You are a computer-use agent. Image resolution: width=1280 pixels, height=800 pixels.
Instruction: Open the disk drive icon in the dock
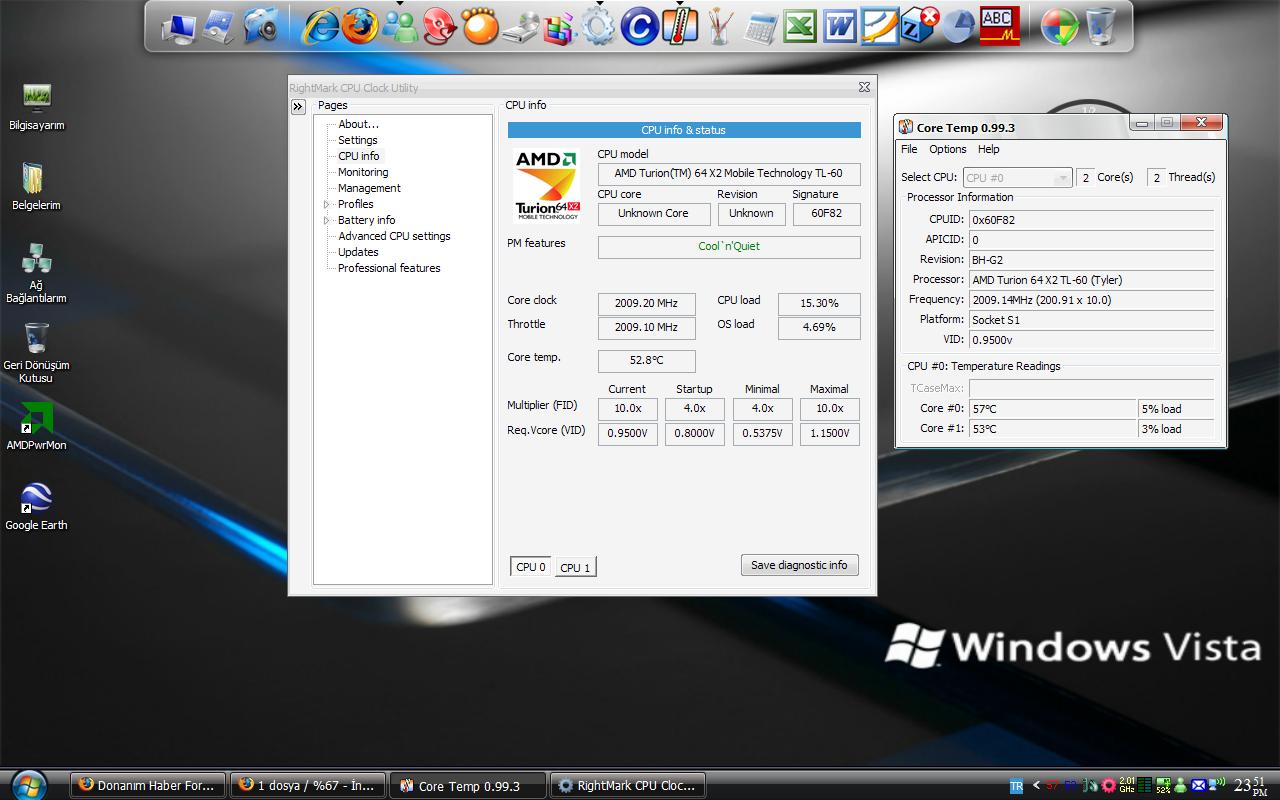520,27
